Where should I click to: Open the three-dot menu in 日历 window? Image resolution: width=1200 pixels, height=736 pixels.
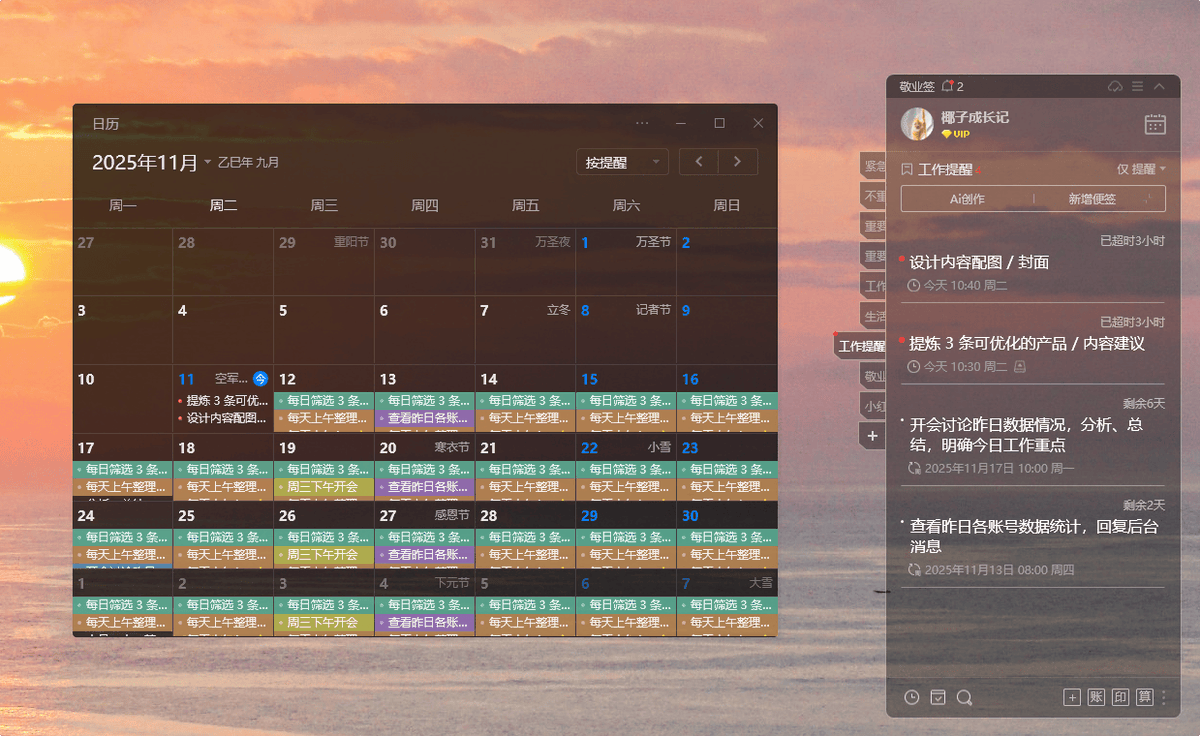[642, 123]
